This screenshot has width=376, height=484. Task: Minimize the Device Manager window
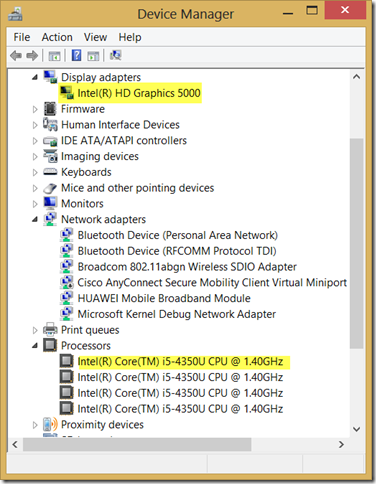288,13
